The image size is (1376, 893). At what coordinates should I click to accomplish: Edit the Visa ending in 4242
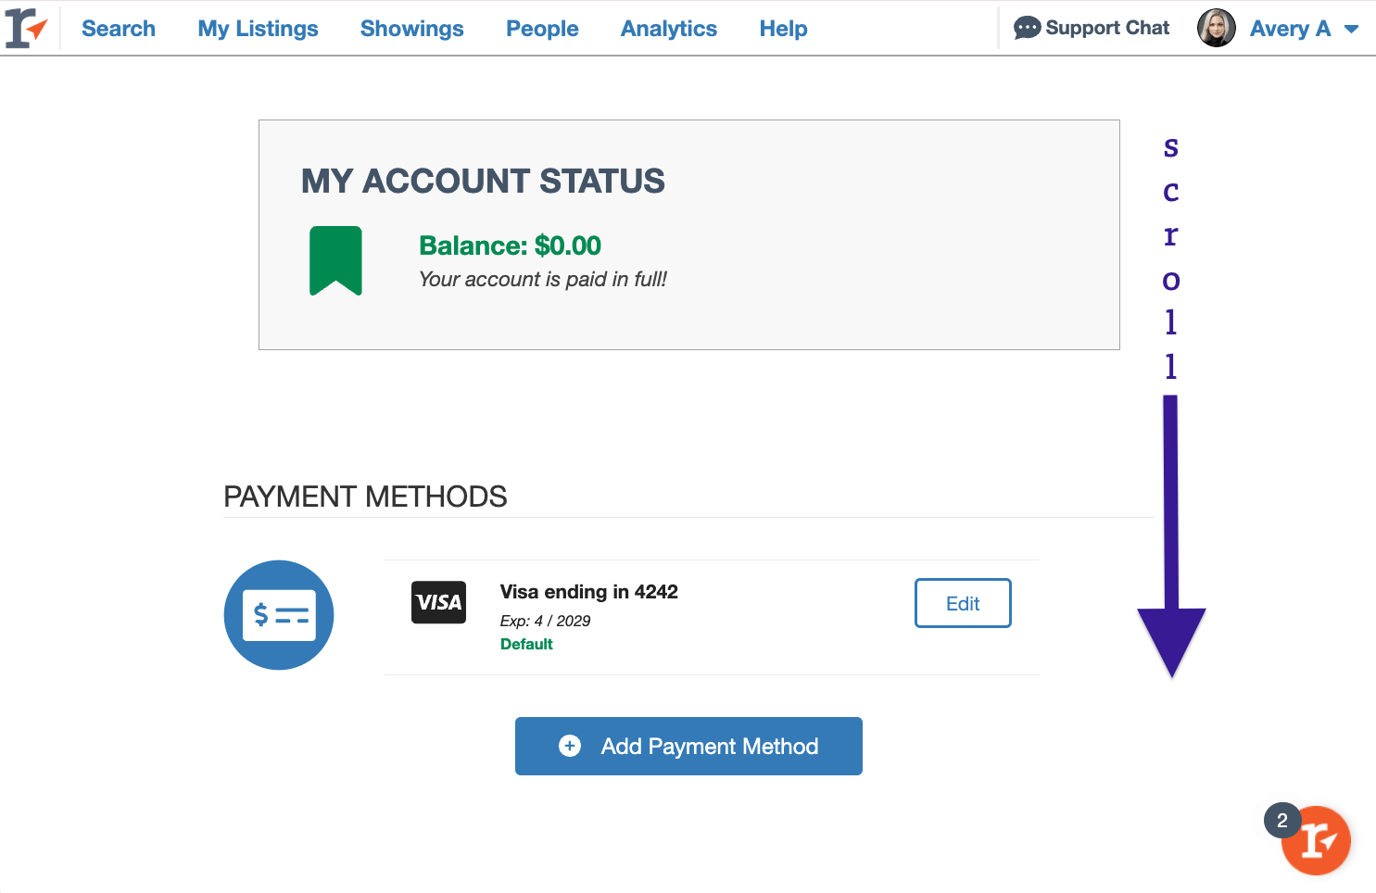[x=962, y=603]
